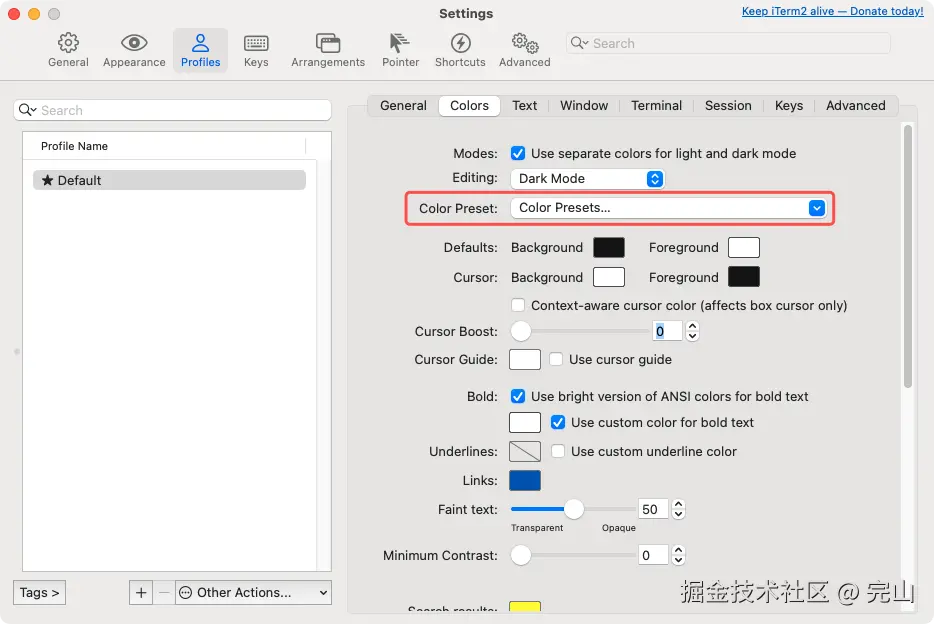Open the Pointer settings pane
934x624 pixels.
point(400,50)
